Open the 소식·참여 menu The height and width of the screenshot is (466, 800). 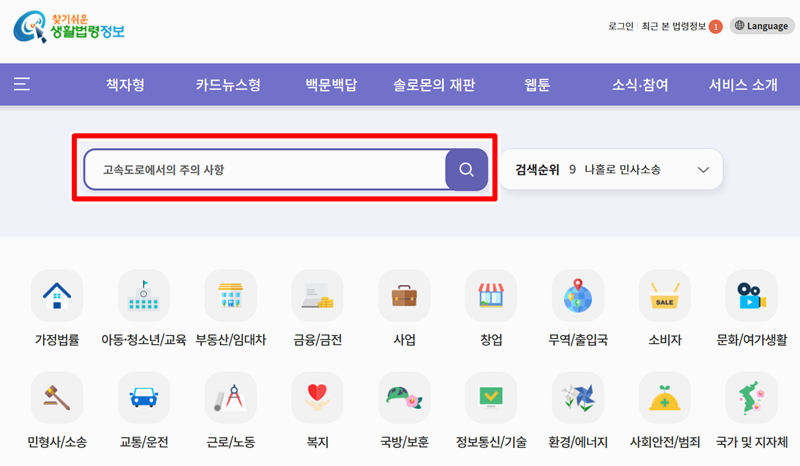[640, 85]
